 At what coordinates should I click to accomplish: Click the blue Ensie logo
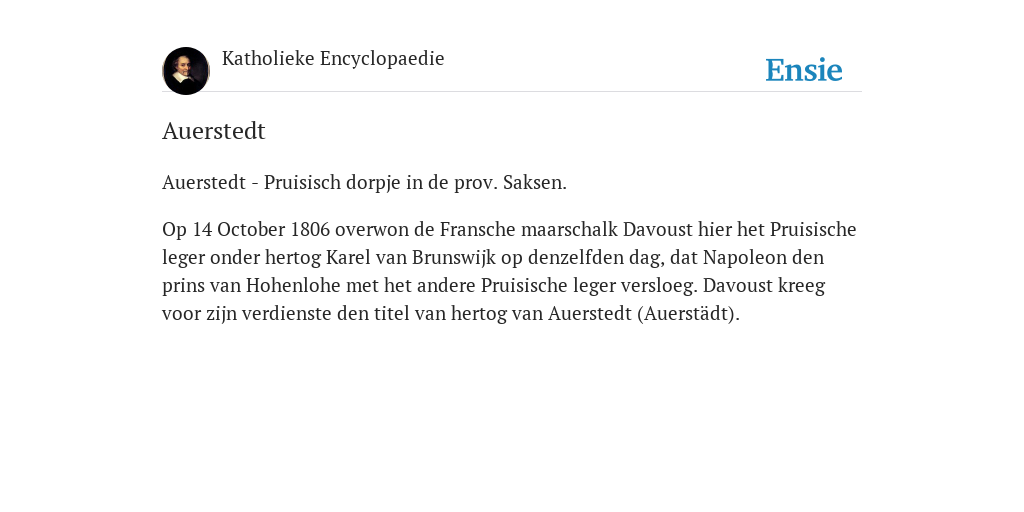(804, 70)
